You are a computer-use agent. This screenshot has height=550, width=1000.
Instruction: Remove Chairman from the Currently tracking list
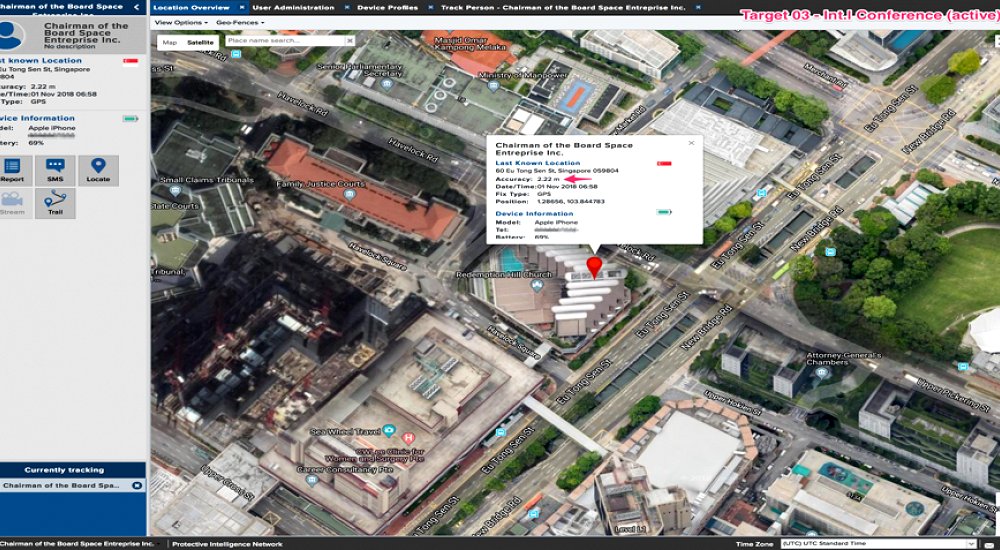(x=136, y=486)
